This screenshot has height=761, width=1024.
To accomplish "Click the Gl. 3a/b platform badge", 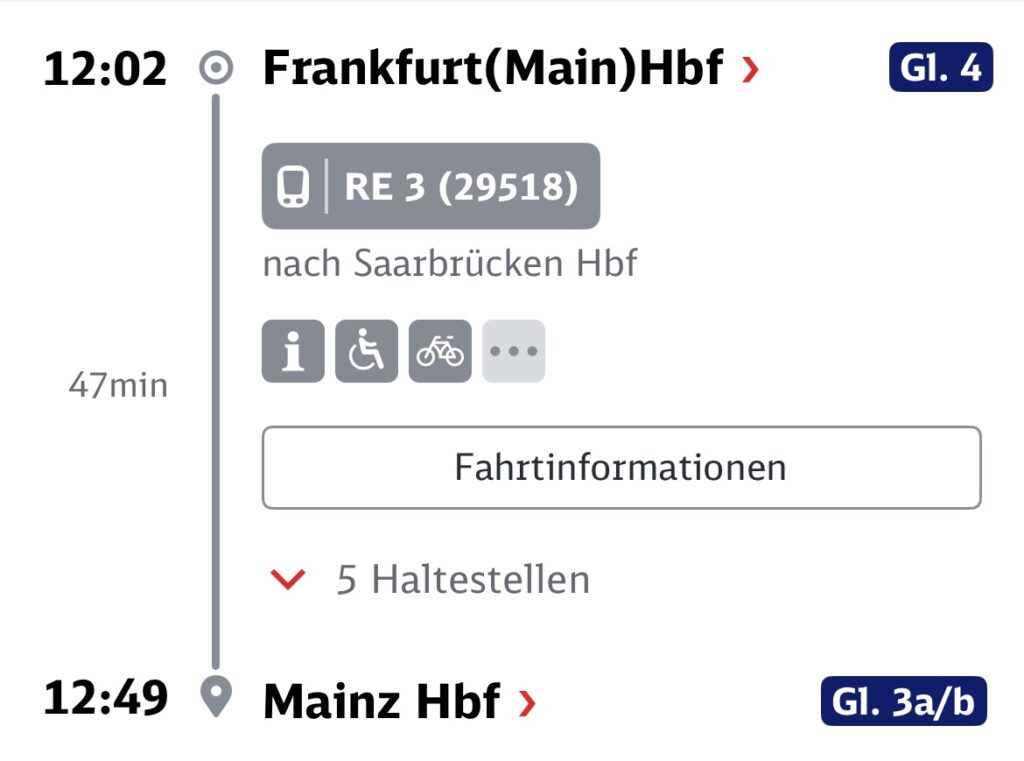I will (904, 702).
